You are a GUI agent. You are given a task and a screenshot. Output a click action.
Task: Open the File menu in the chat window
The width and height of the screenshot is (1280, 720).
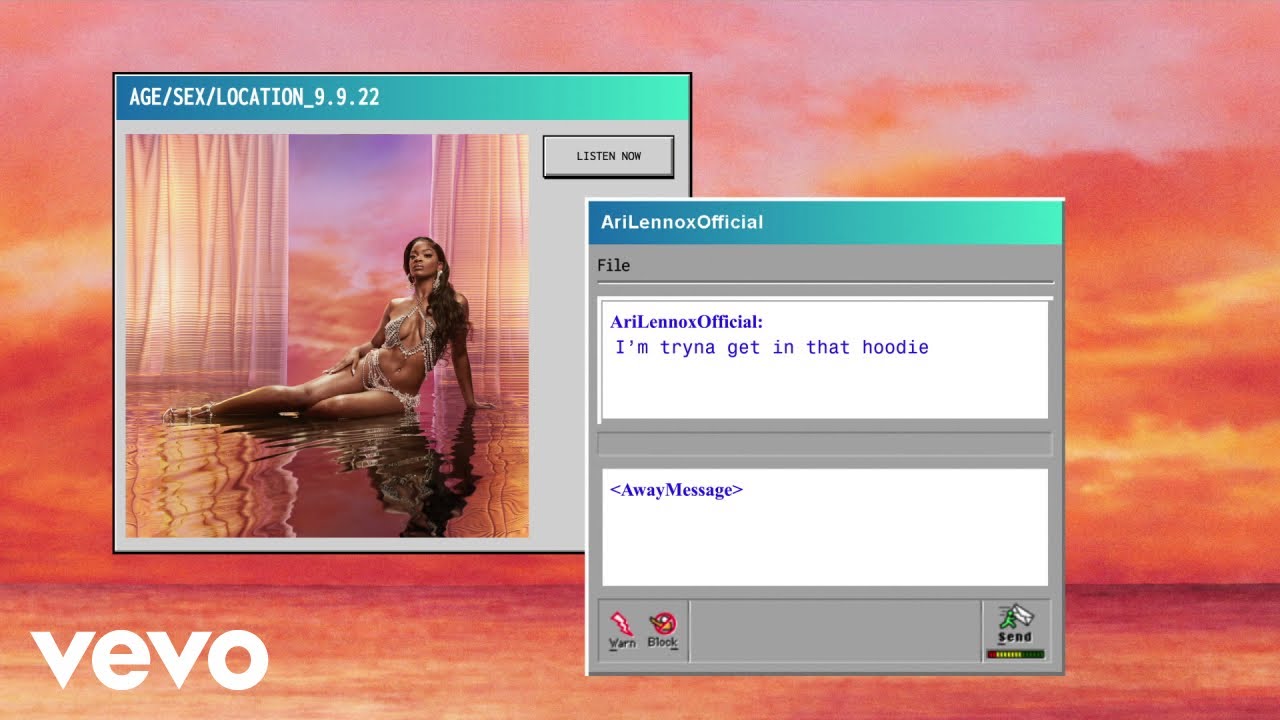point(613,265)
